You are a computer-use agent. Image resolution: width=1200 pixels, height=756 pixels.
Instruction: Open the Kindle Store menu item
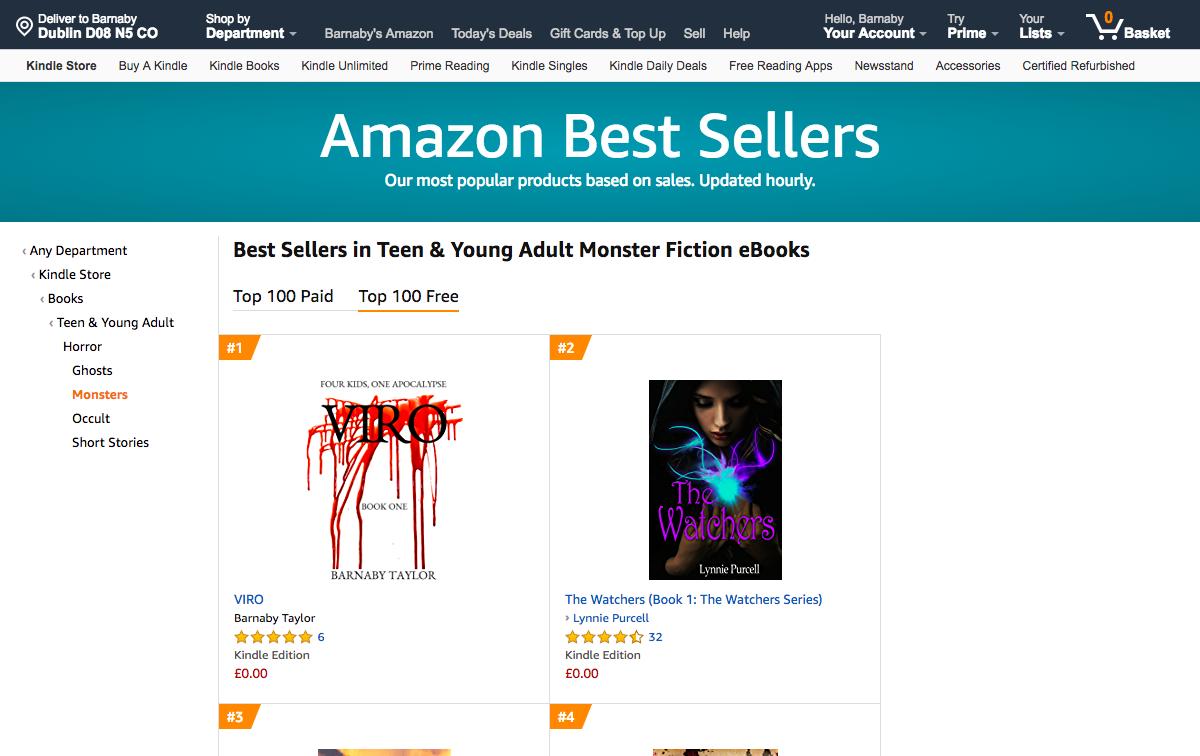tap(60, 66)
